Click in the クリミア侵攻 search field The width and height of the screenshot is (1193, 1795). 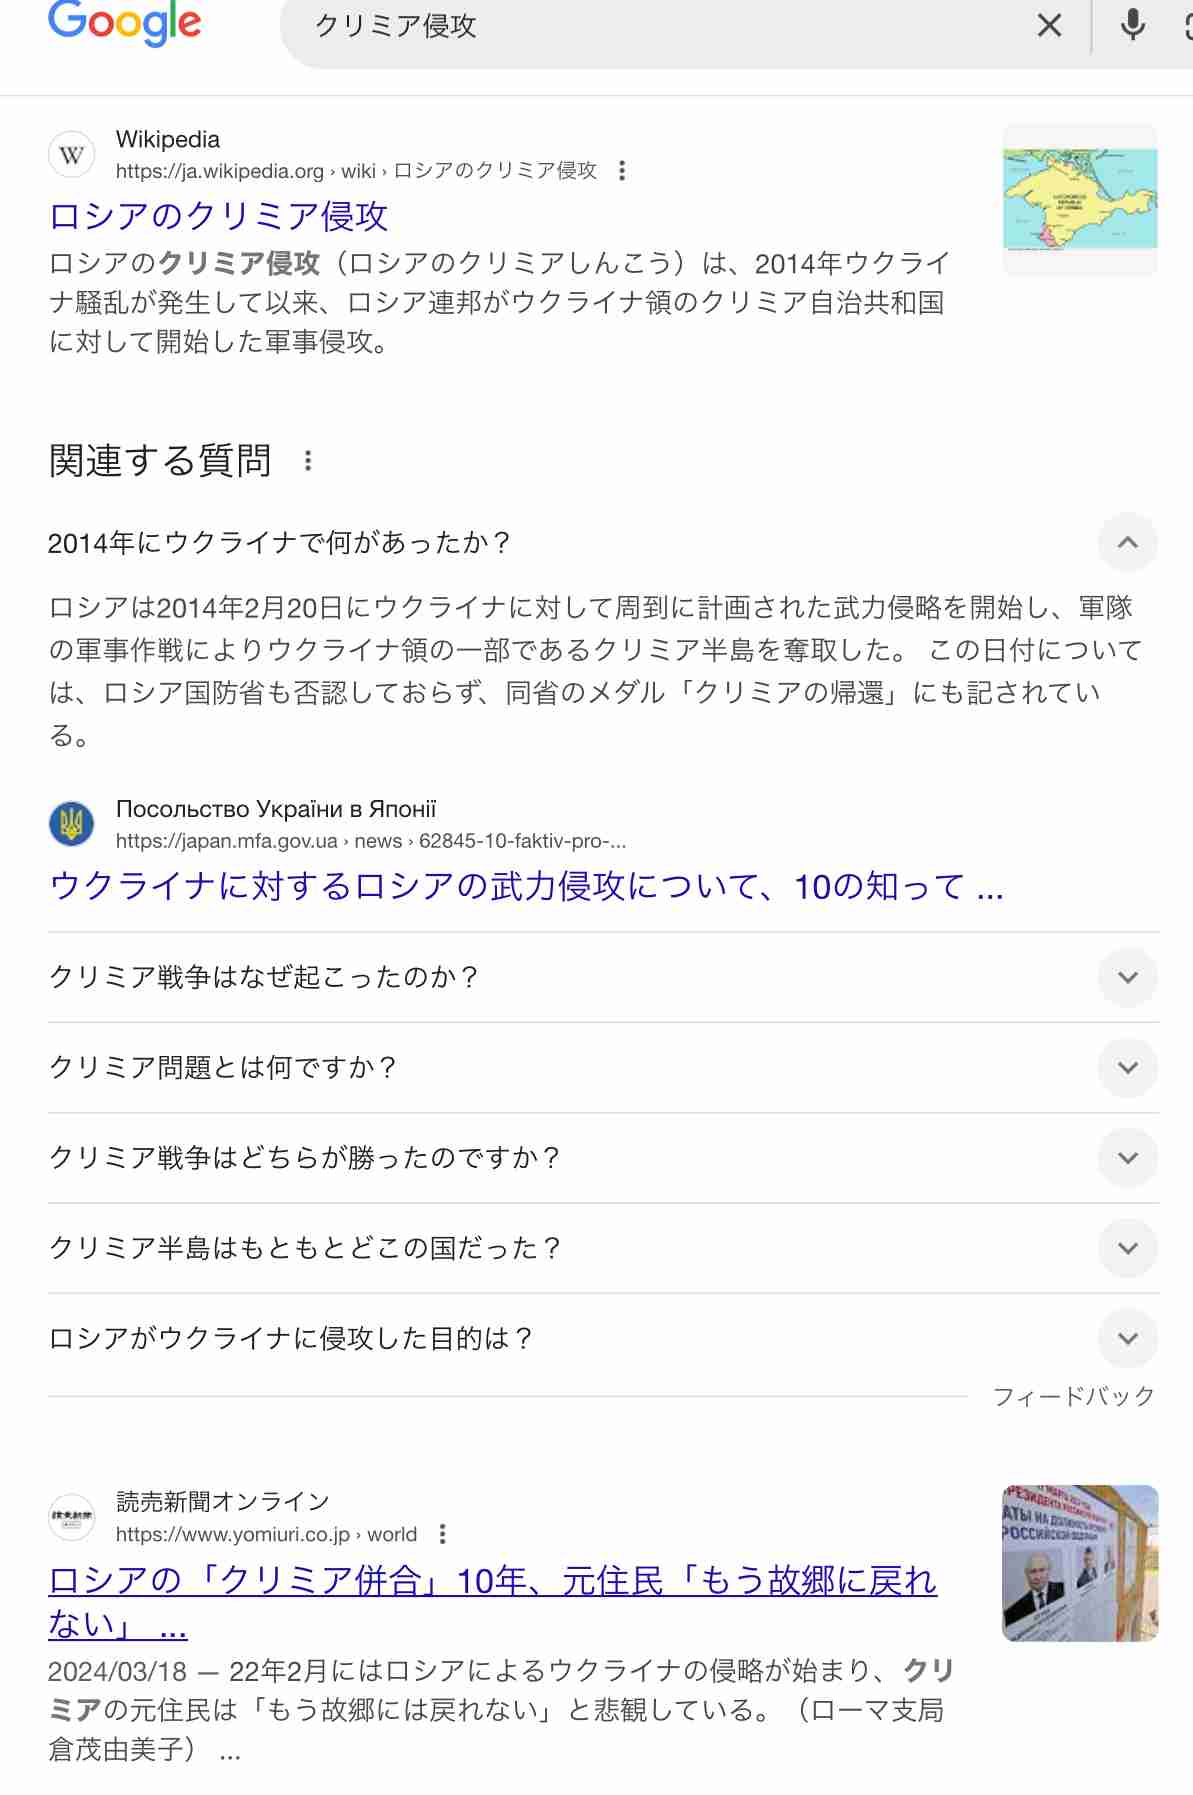click(x=650, y=26)
